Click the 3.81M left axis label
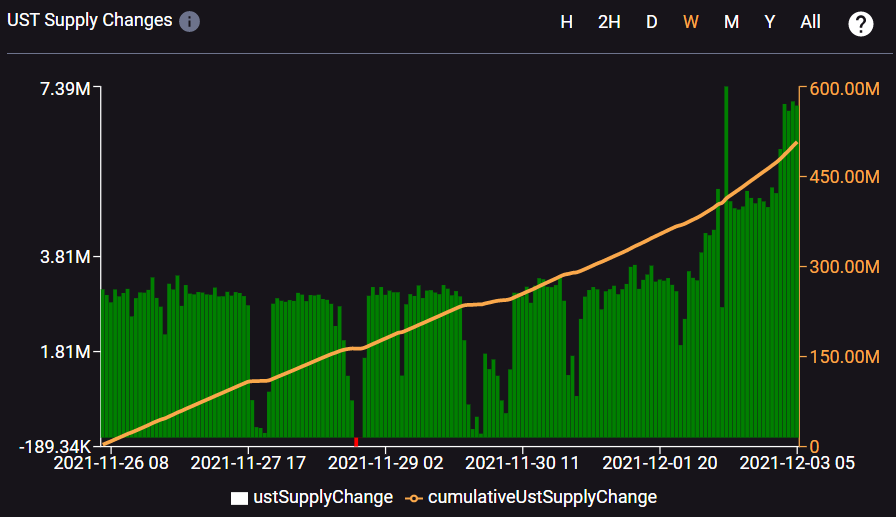 click(65, 257)
